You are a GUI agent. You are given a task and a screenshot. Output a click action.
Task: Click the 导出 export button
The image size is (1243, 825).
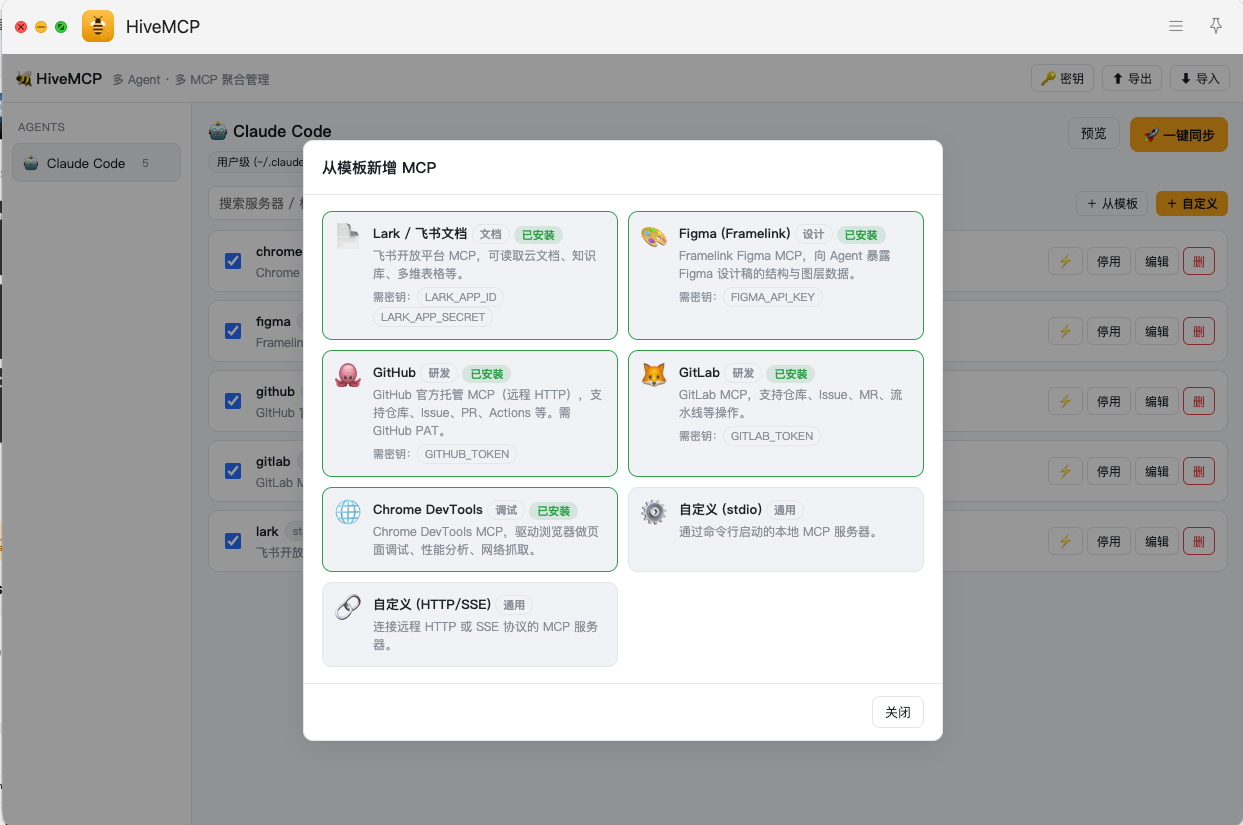point(1131,78)
